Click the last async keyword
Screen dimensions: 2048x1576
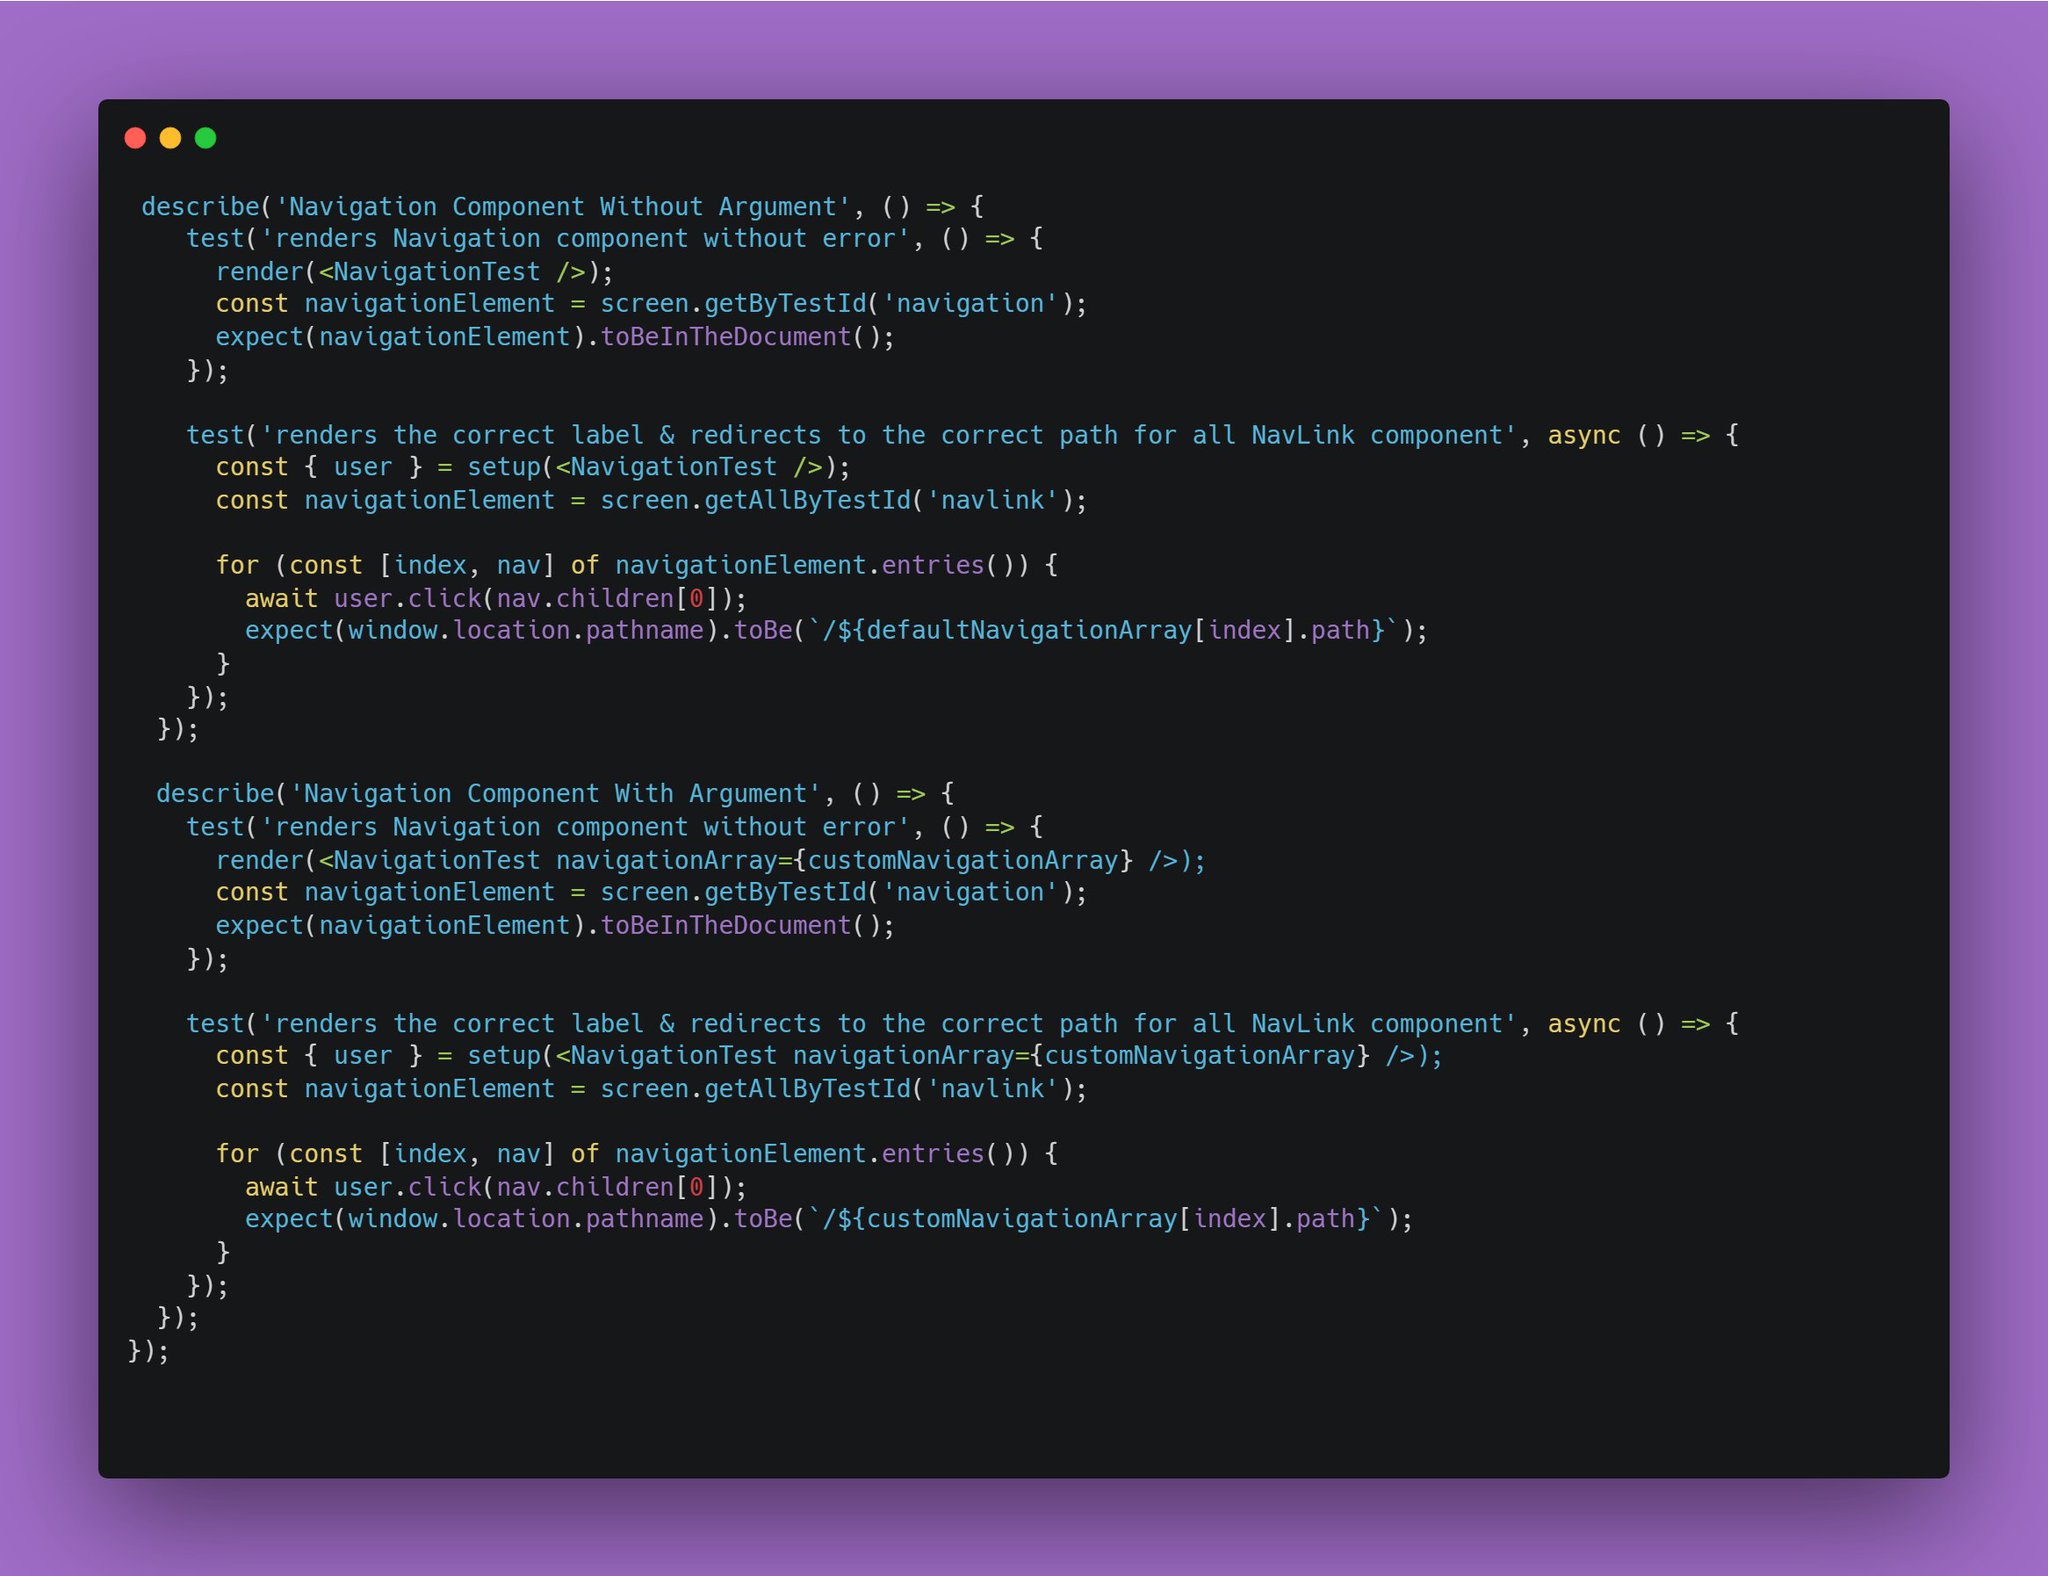point(1584,1024)
